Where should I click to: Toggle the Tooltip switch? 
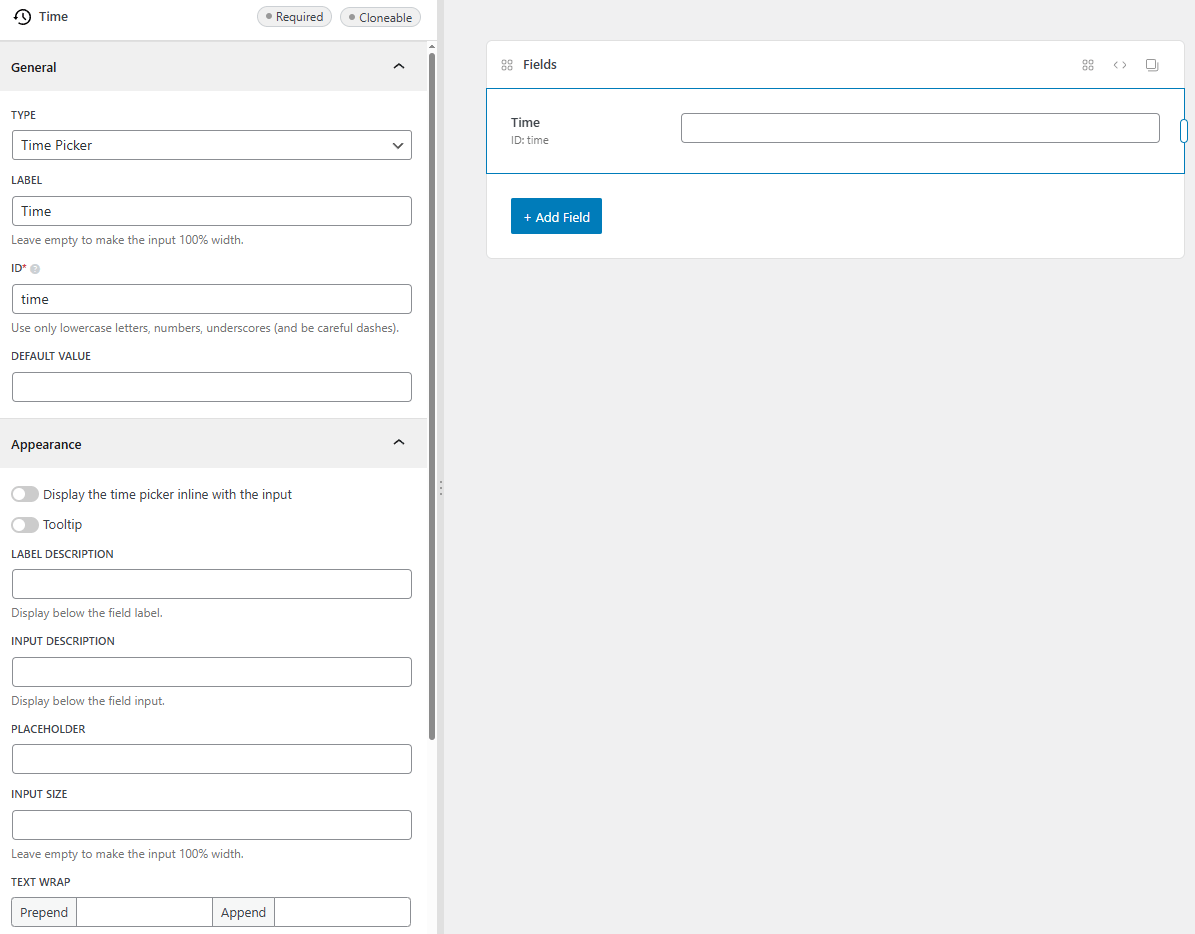[24, 524]
